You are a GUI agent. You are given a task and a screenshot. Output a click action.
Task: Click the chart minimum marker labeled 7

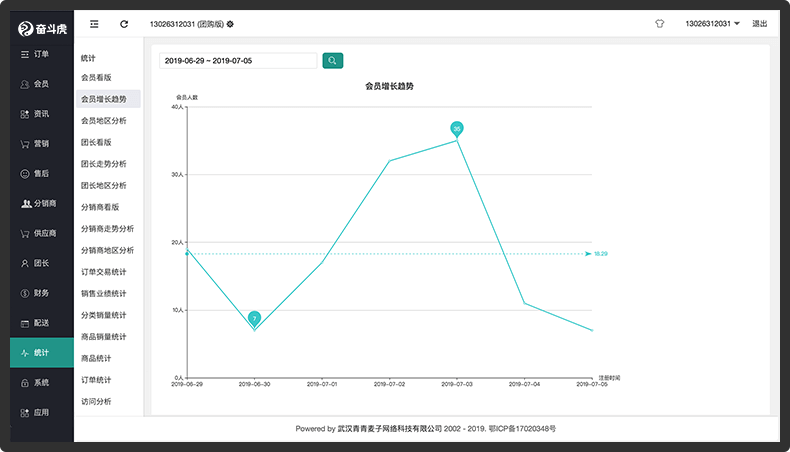click(254, 318)
